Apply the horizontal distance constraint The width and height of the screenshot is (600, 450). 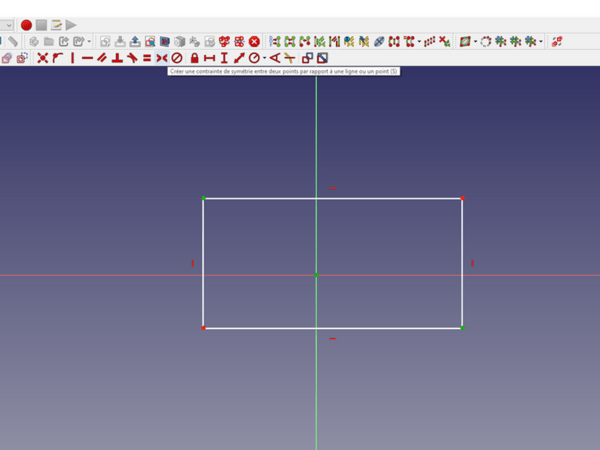pyautogui.click(x=209, y=59)
